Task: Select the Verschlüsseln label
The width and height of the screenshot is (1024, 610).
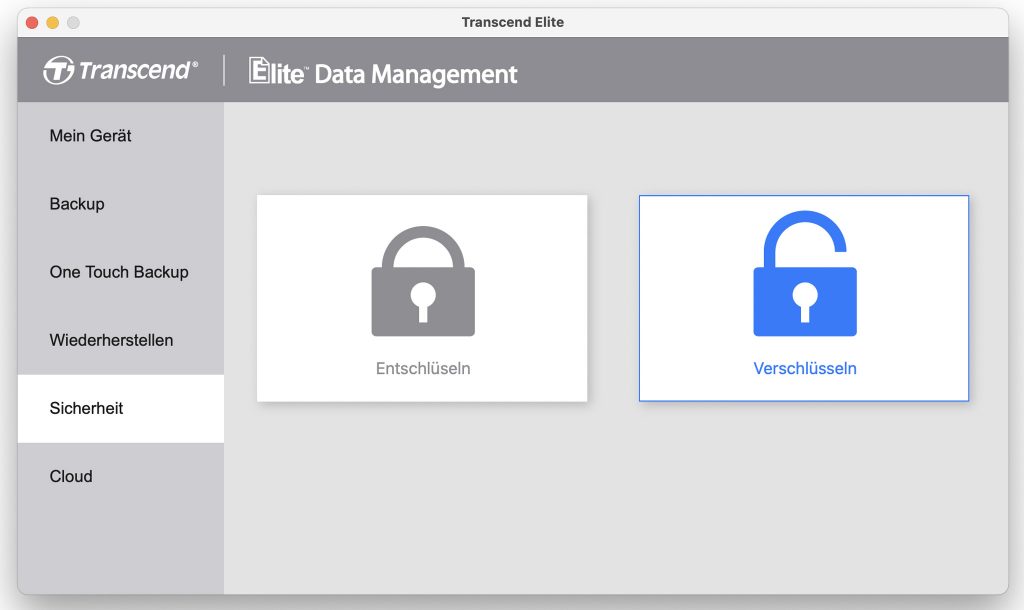Action: (x=805, y=368)
